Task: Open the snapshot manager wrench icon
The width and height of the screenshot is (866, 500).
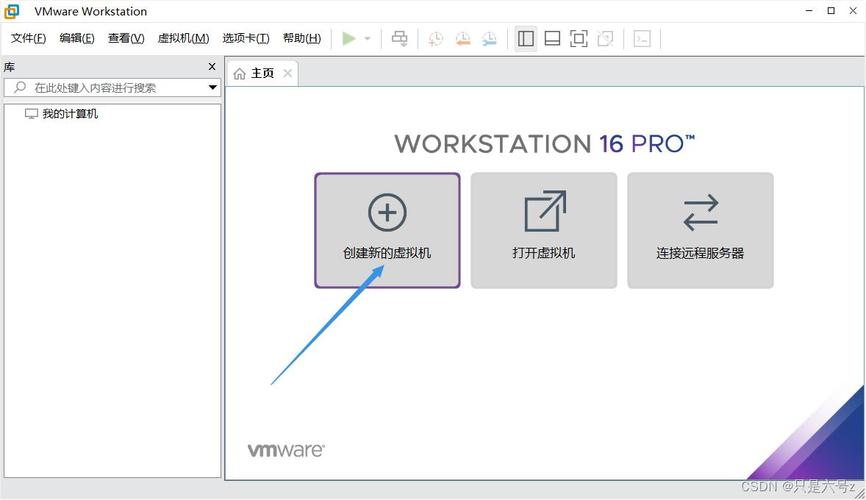Action: (x=489, y=39)
